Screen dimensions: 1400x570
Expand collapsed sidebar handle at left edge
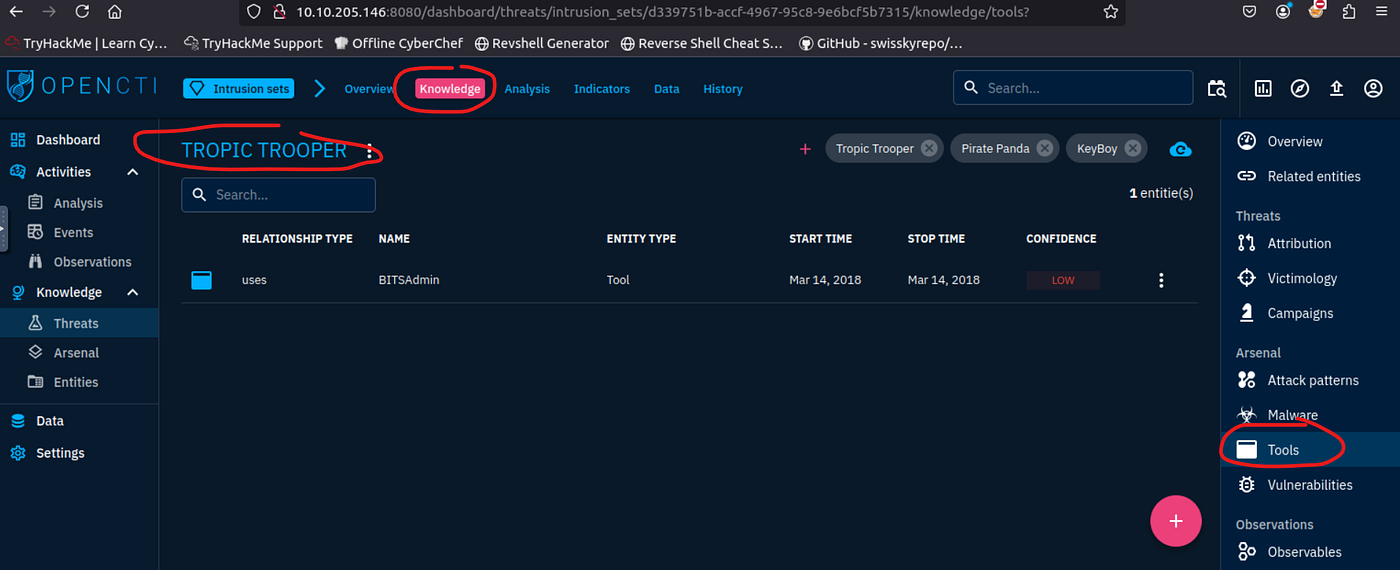point(3,228)
